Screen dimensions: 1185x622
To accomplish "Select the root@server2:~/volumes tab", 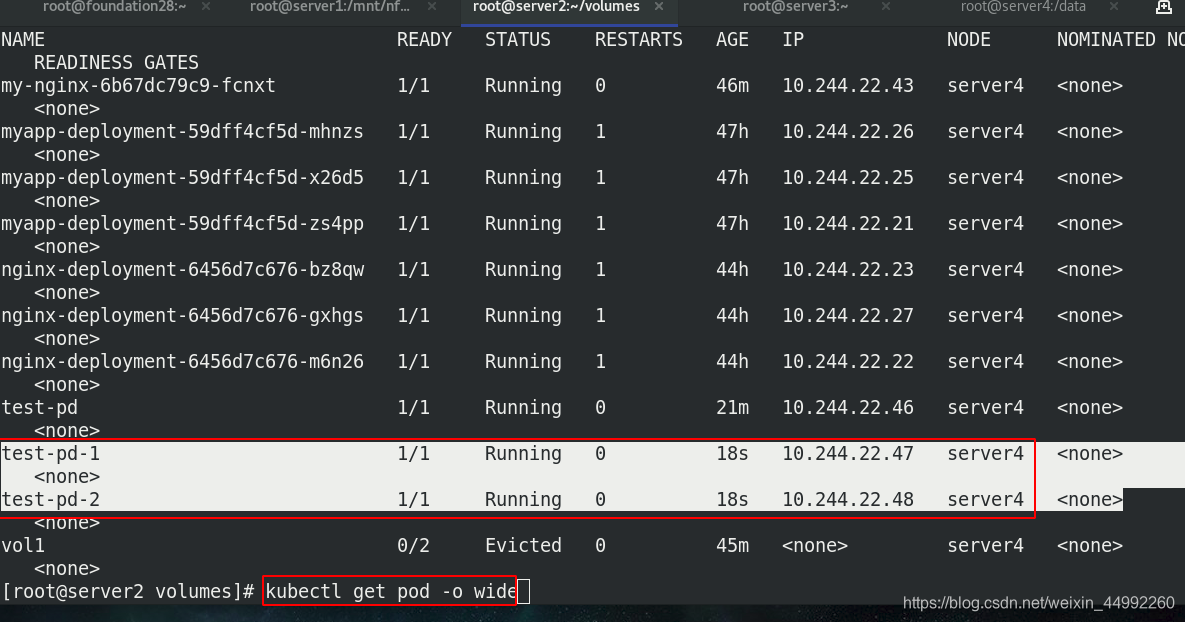I will tap(556, 7).
